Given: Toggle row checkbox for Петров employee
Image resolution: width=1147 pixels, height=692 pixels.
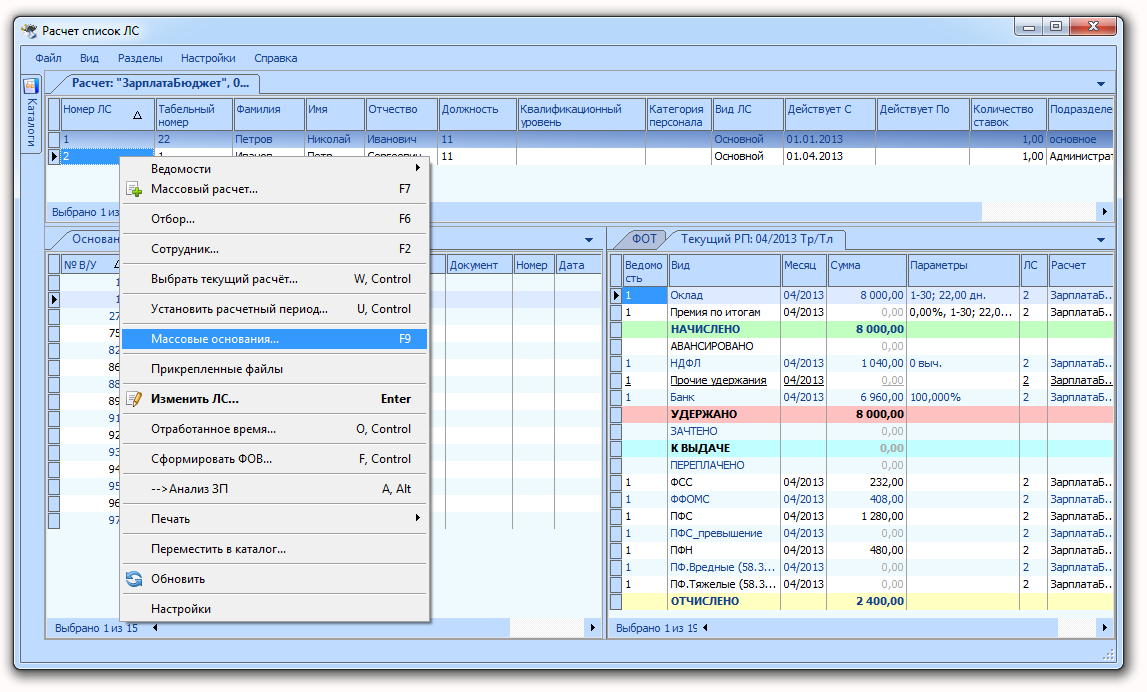Looking at the screenshot, I should click(54, 139).
